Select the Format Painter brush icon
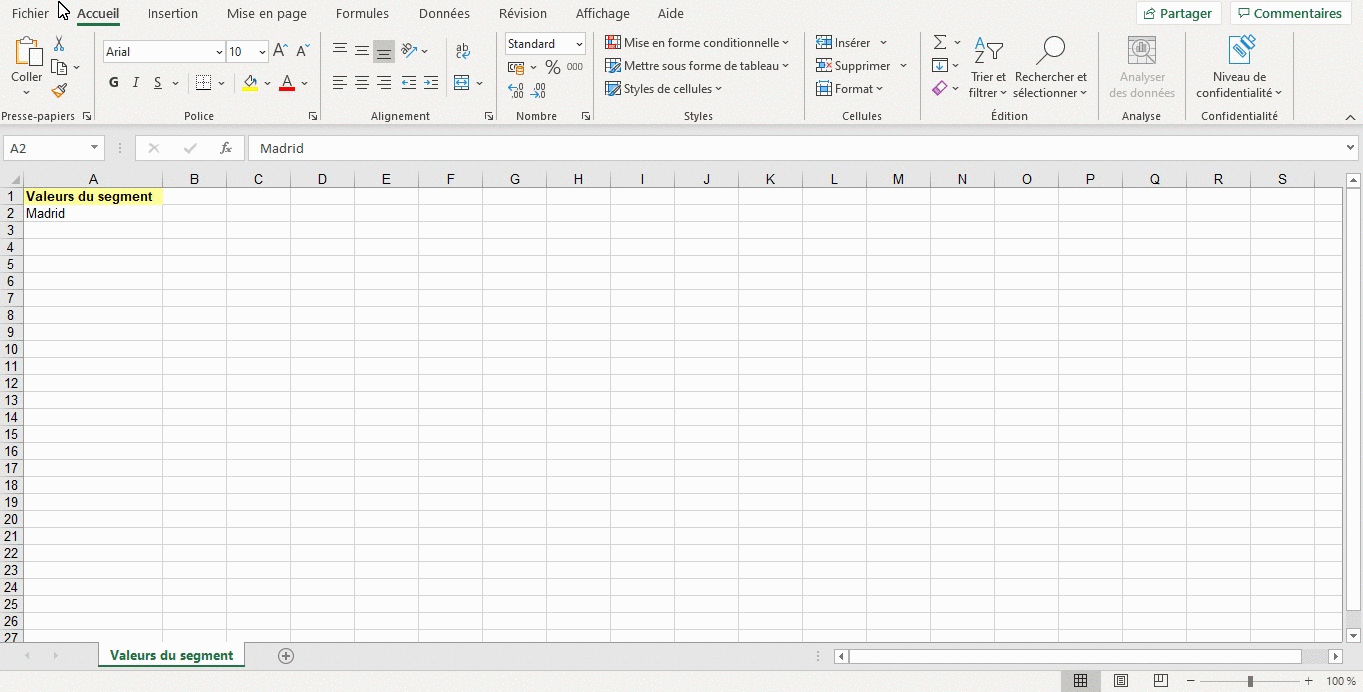This screenshot has height=692, width=1363. coord(59,91)
